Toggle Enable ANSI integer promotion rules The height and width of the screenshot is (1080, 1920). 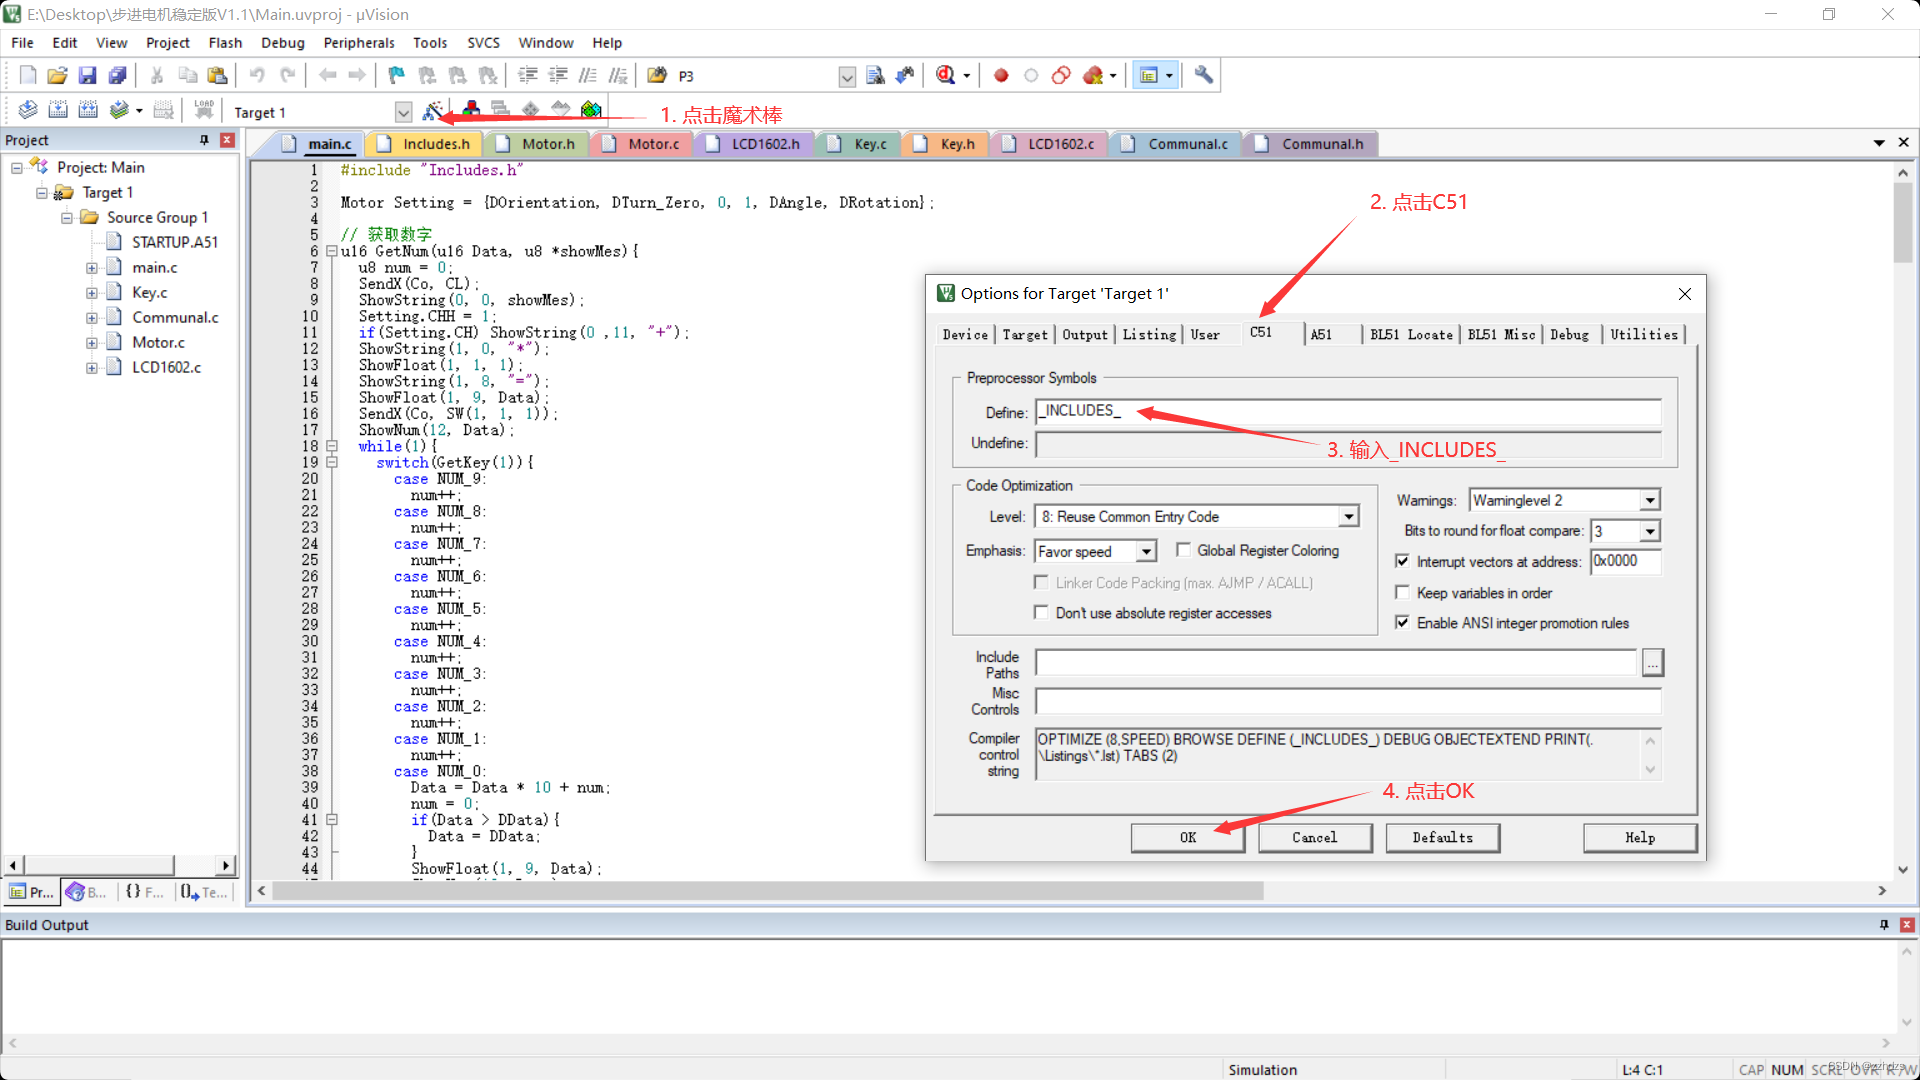(x=1402, y=622)
